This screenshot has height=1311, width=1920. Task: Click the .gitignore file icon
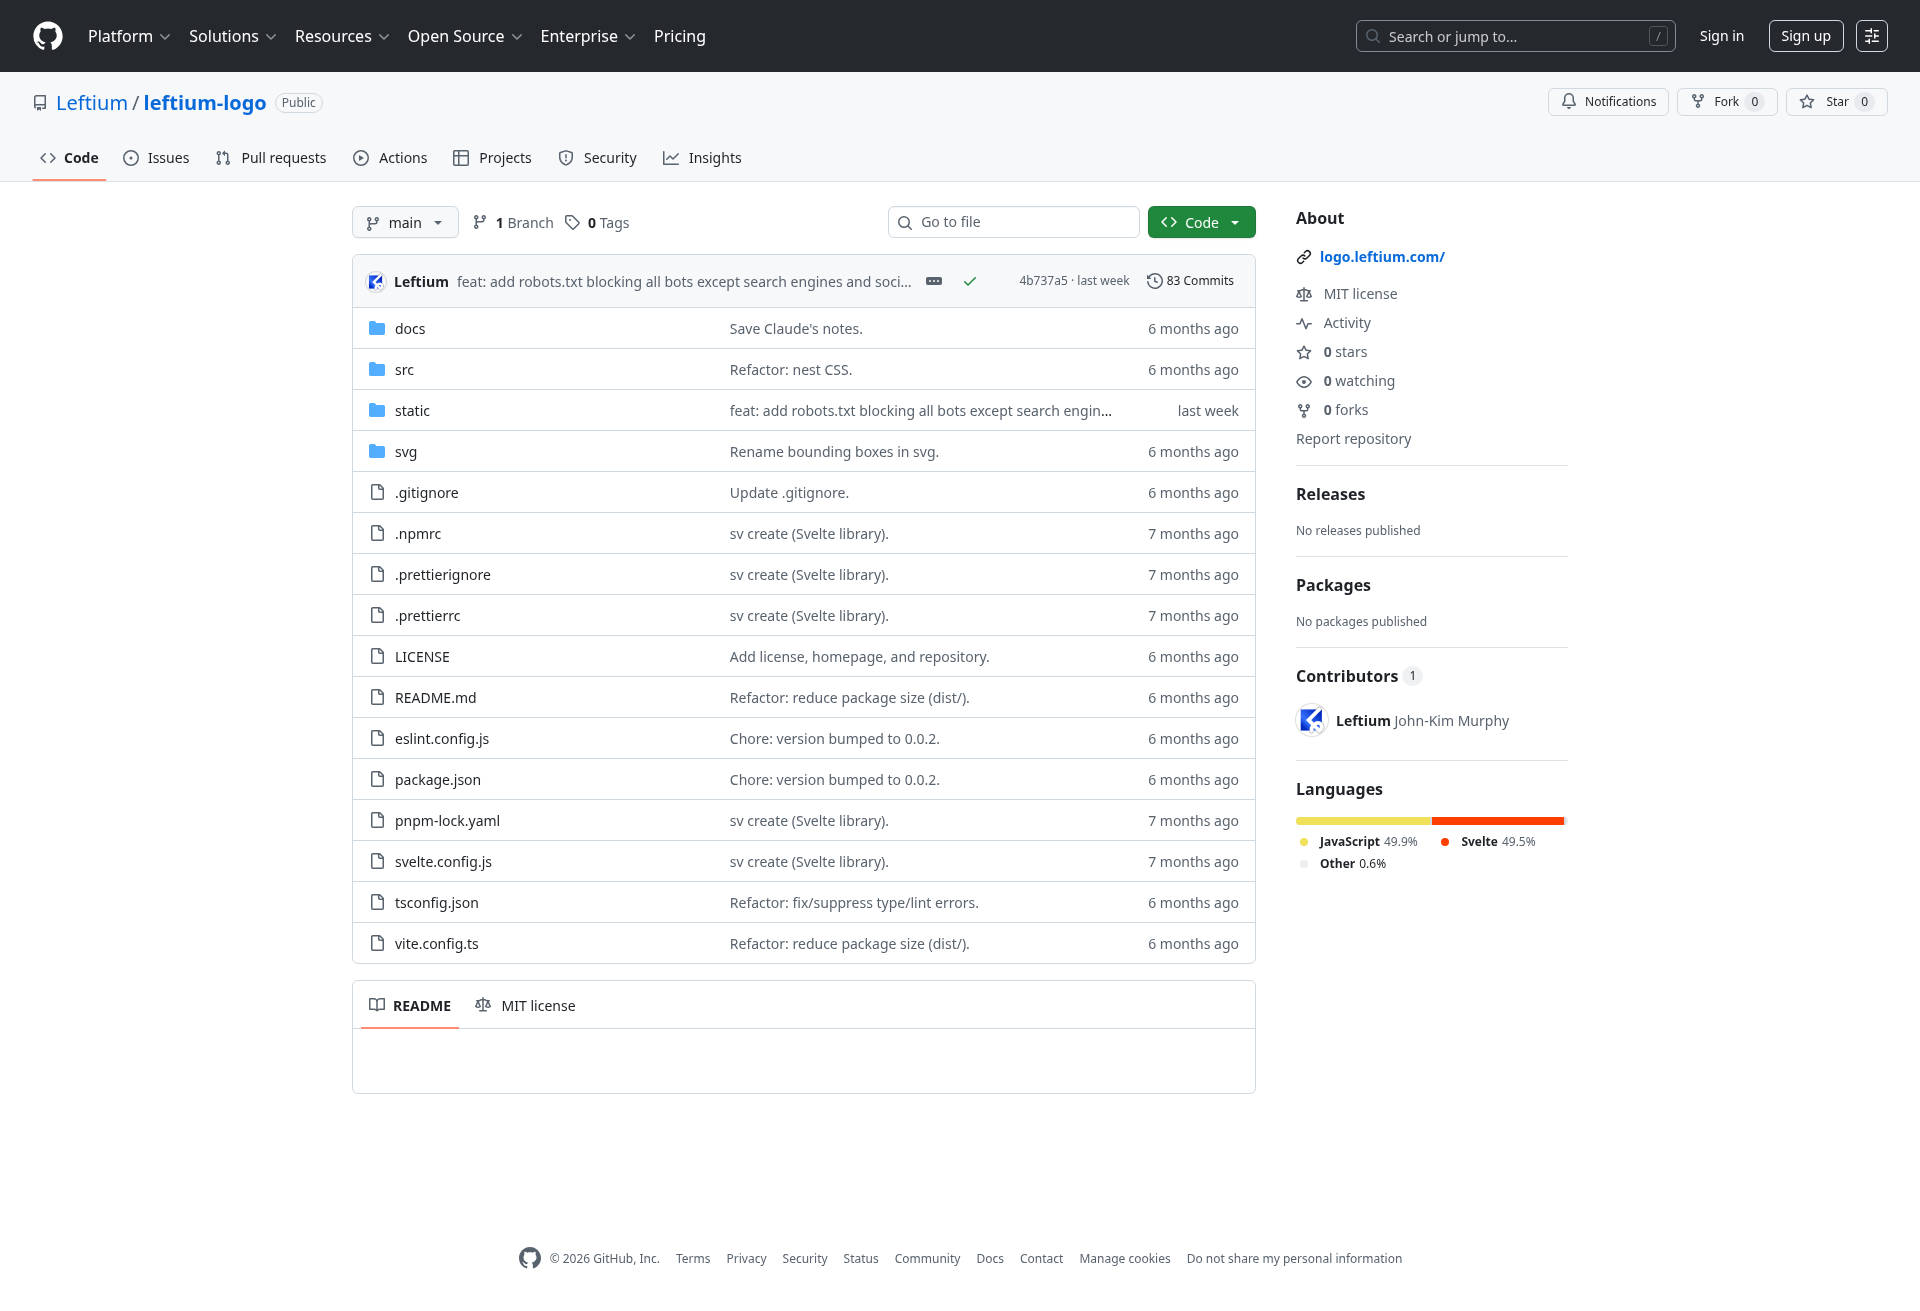377,493
